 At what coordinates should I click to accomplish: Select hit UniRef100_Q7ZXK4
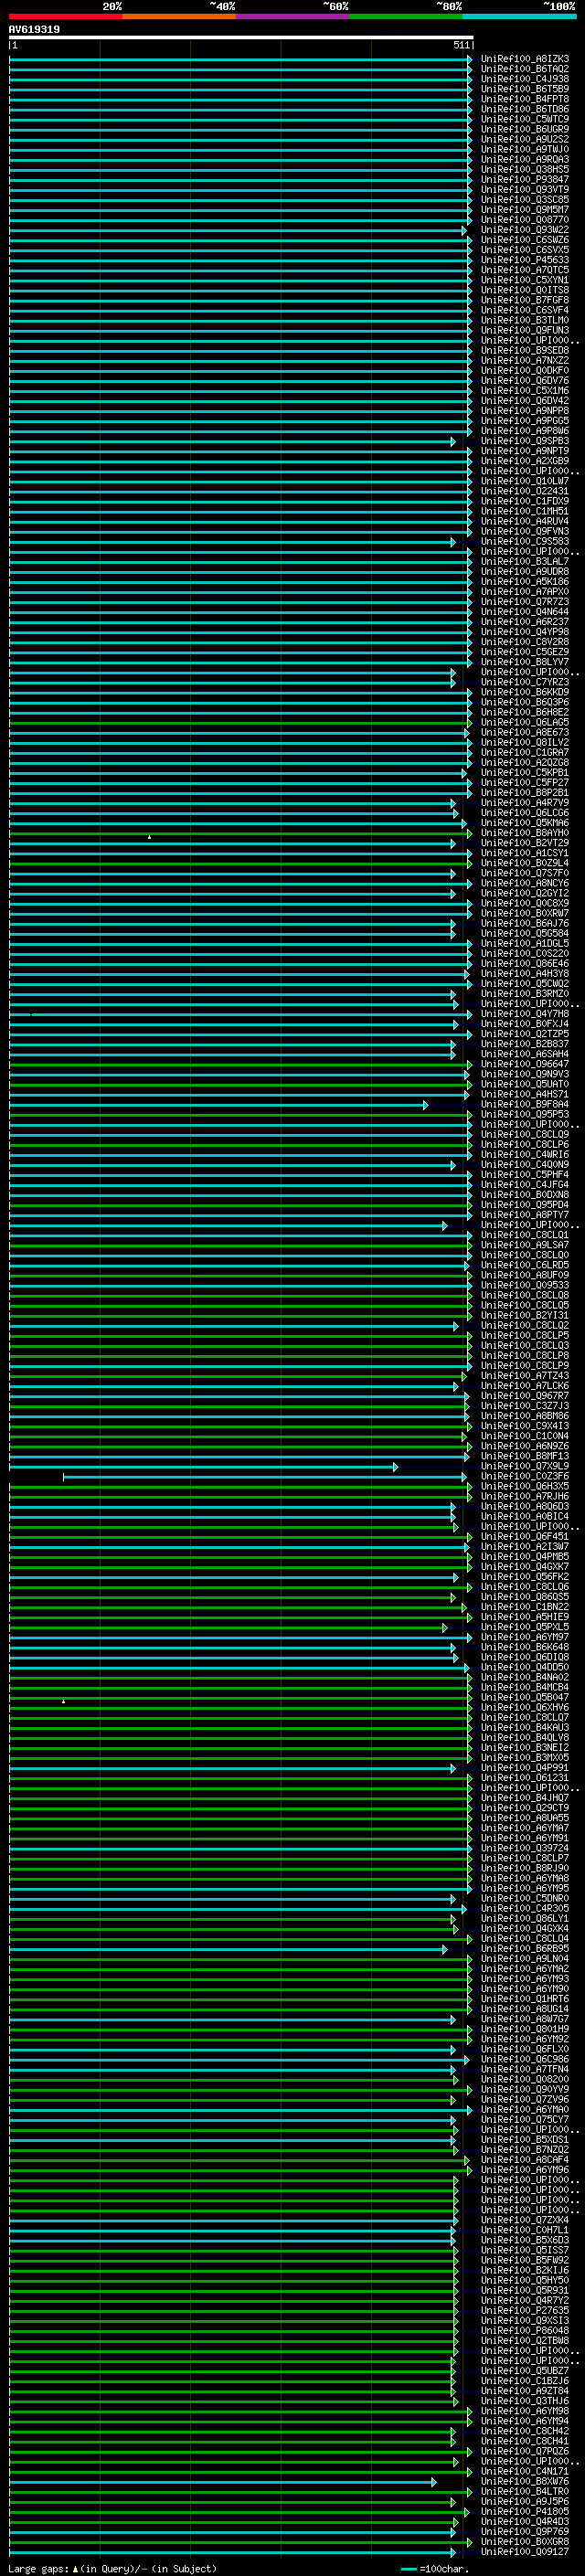pos(525,2220)
